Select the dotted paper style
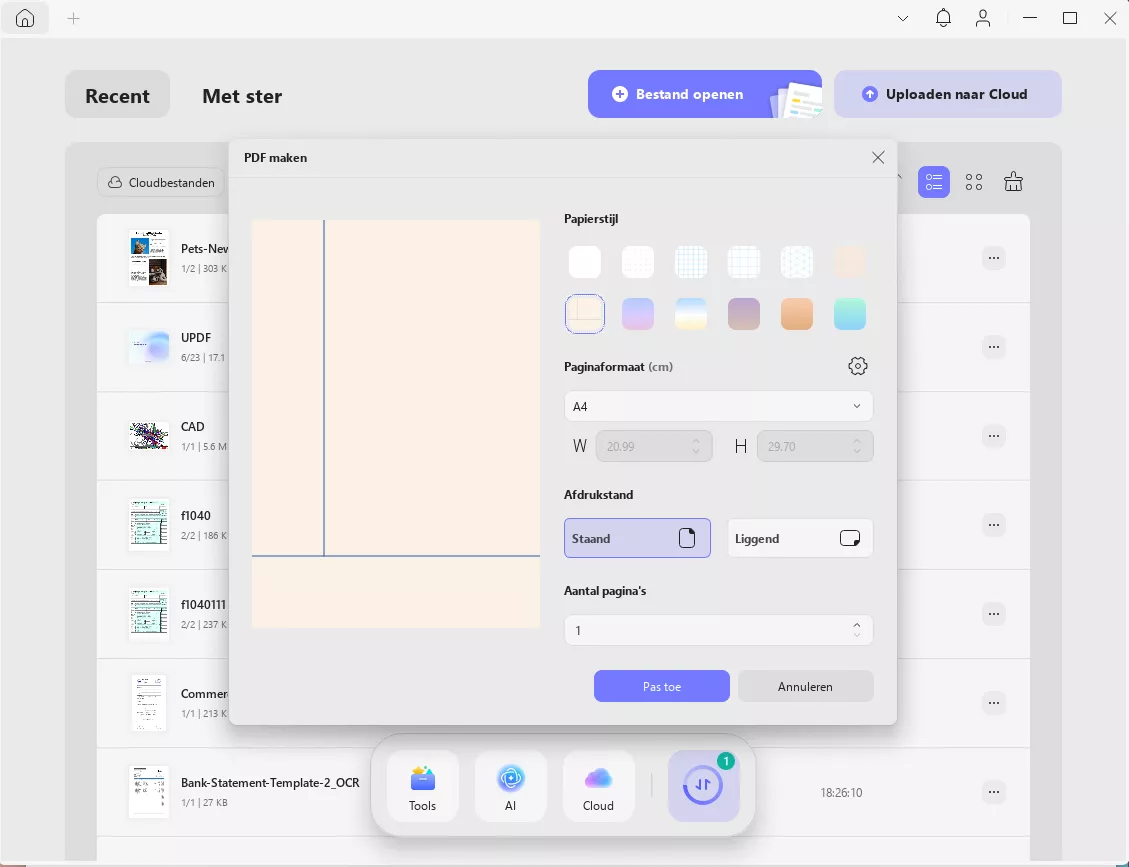Image resolution: width=1129 pixels, height=867 pixels. [638, 261]
